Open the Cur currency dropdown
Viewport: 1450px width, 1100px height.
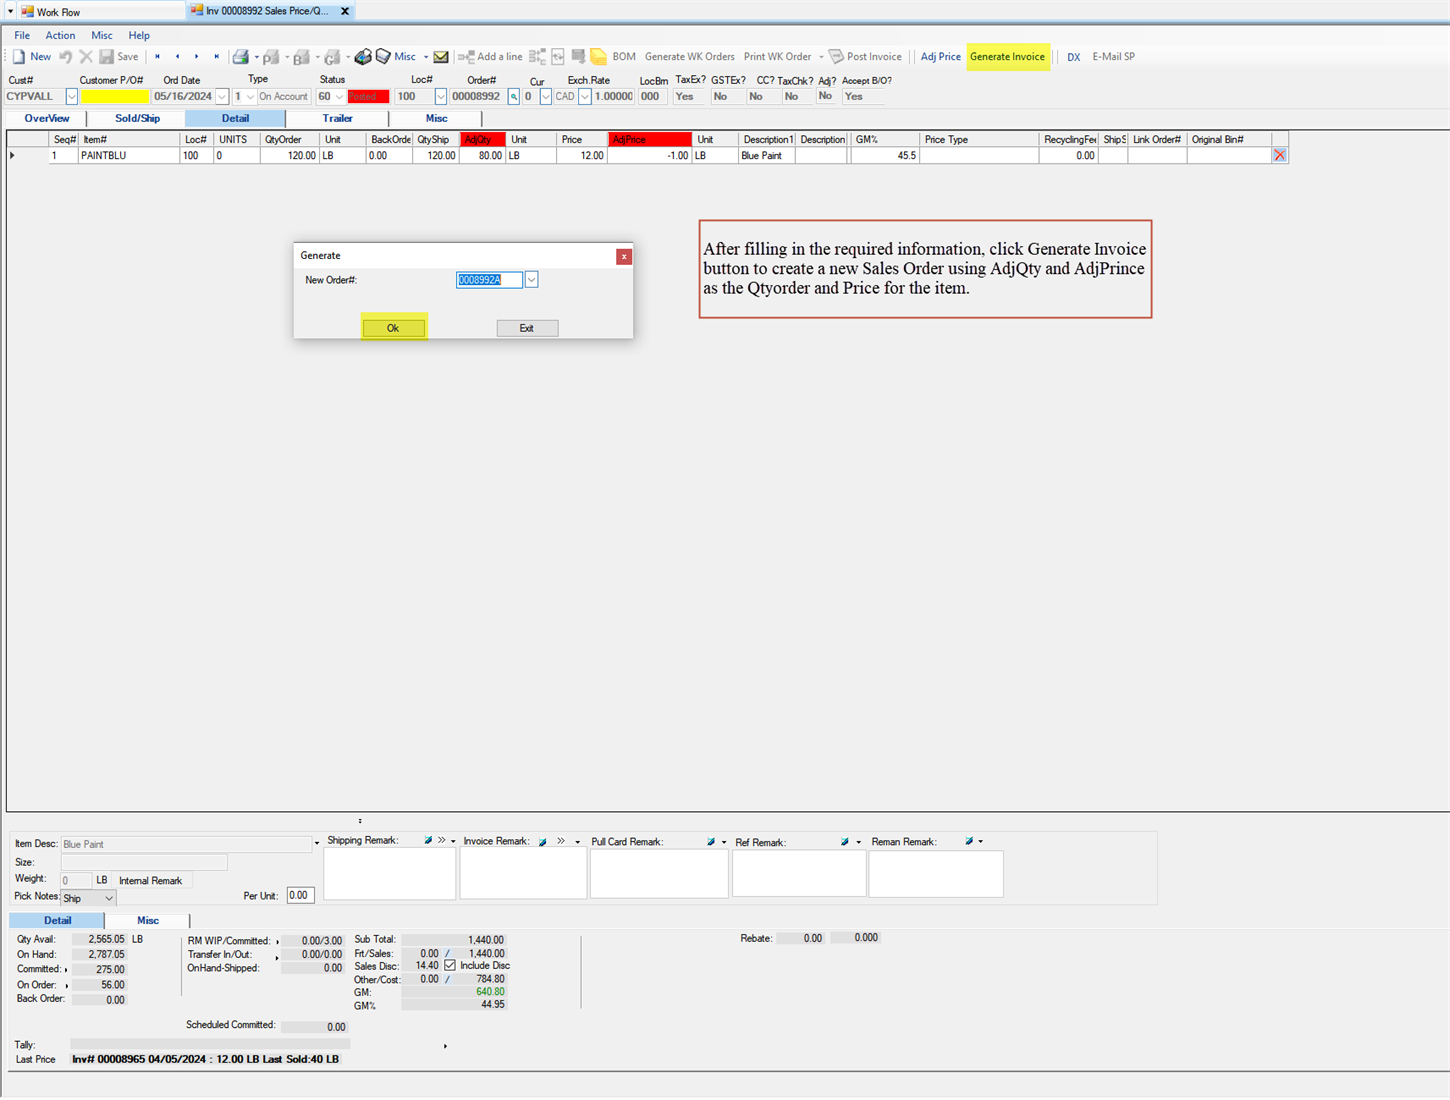coord(545,96)
